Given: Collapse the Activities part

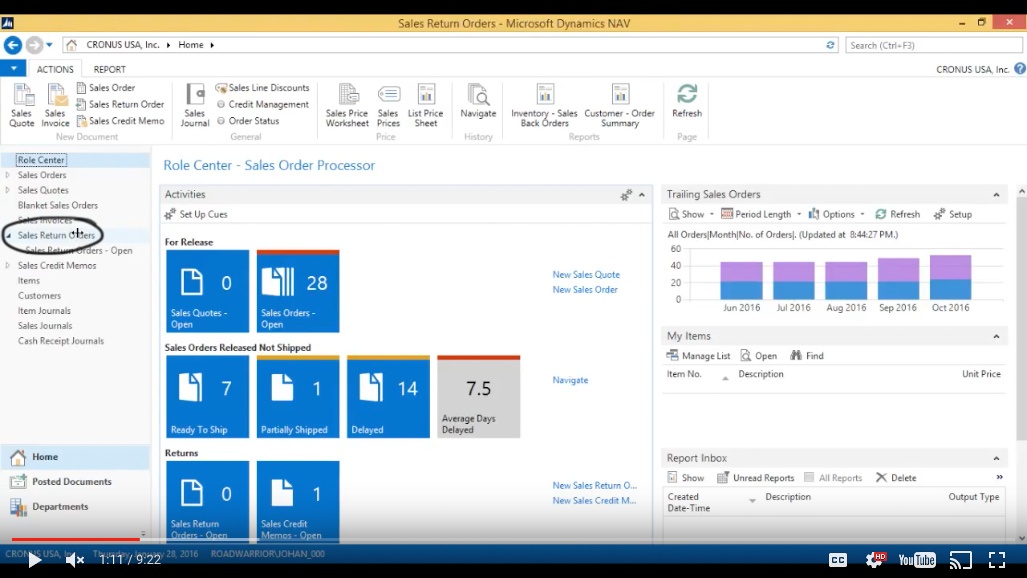Looking at the screenshot, I should 642,195.
